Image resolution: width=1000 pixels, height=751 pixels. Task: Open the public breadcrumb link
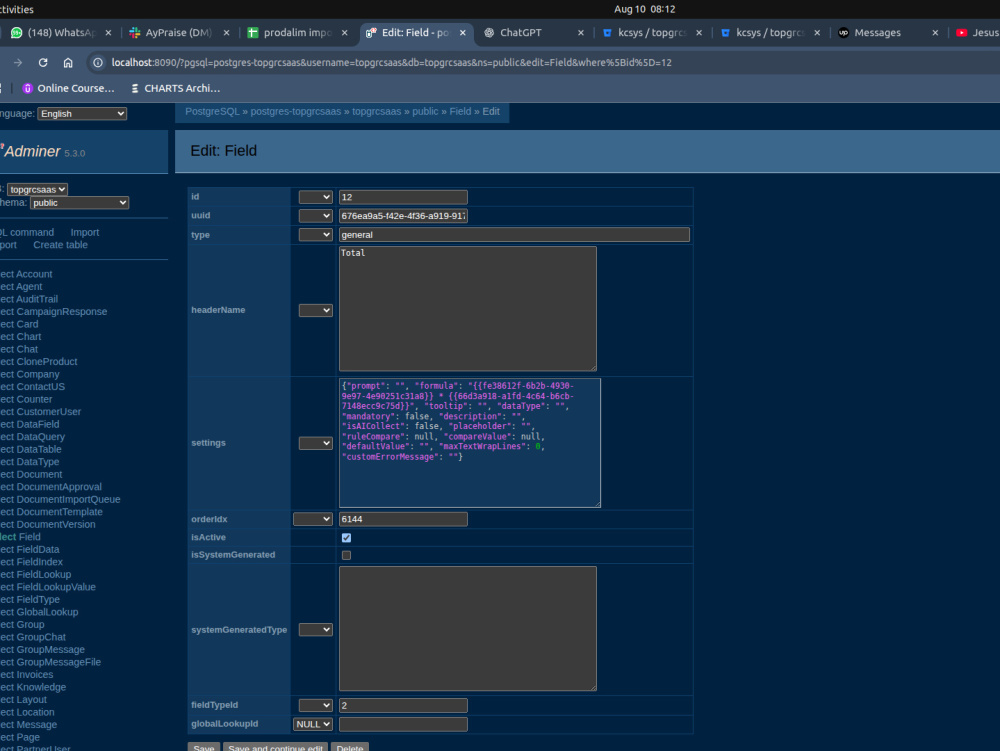pos(425,112)
